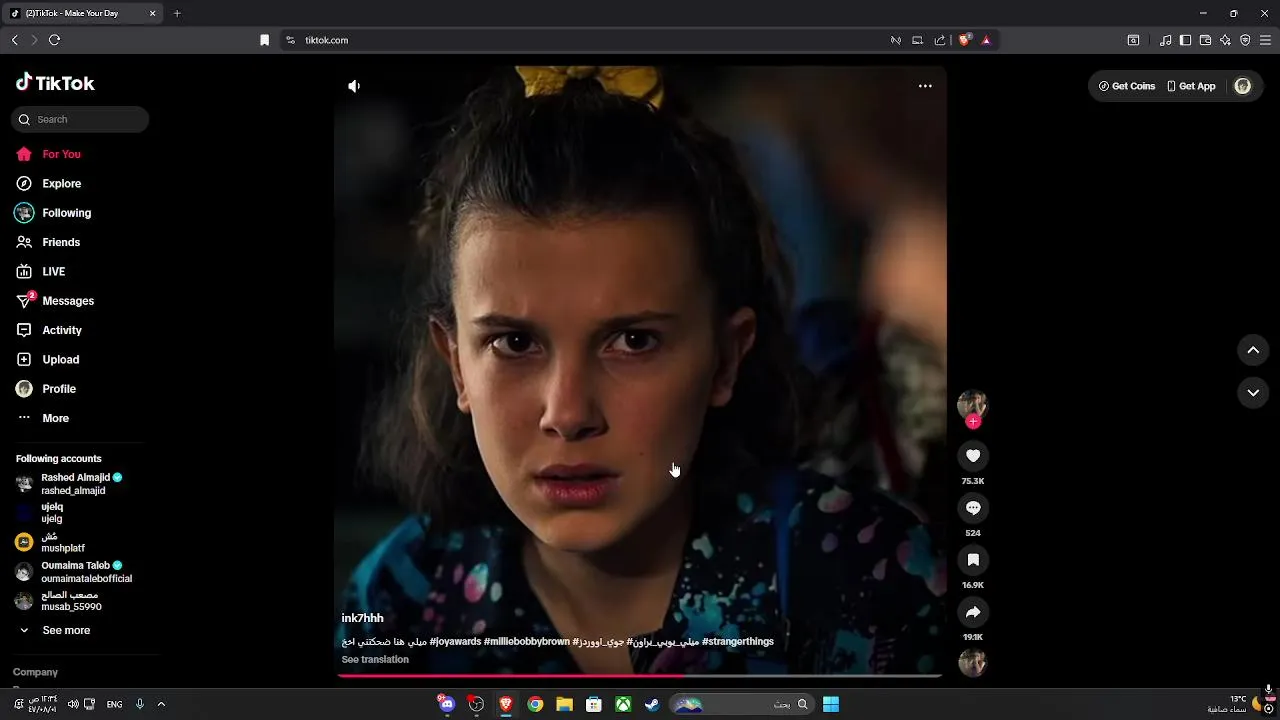Expand the system tray hidden icons chevron
1280x720 pixels.
coord(161,704)
